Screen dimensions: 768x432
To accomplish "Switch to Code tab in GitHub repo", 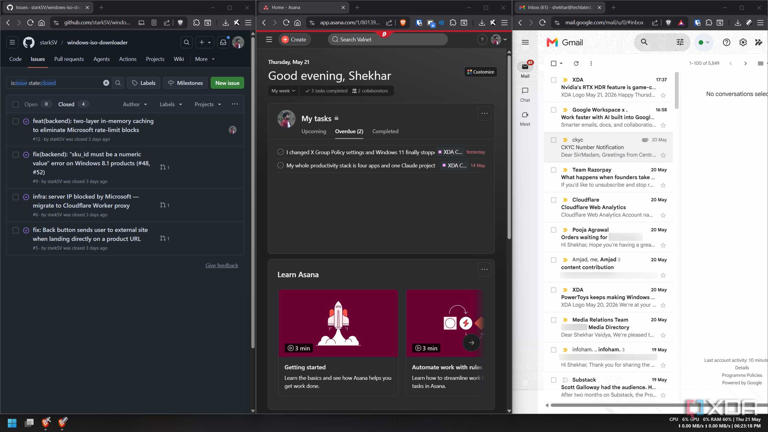I will point(15,59).
